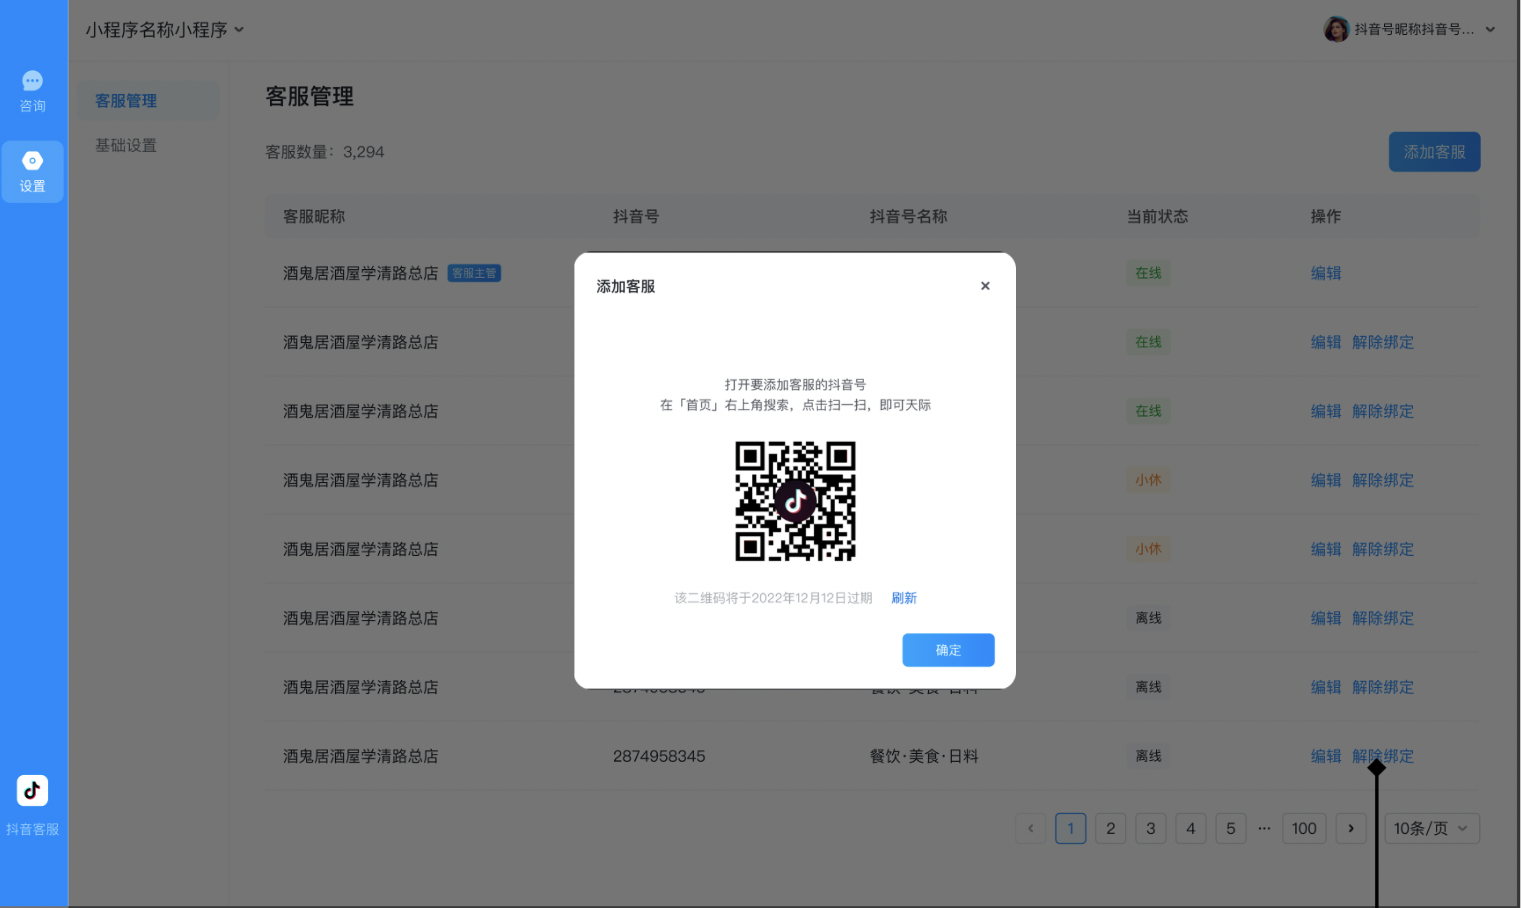This screenshot has width=1522, height=908.
Task: Click the 打开要添加客服的抖音号 instruction
Action: 795,384
